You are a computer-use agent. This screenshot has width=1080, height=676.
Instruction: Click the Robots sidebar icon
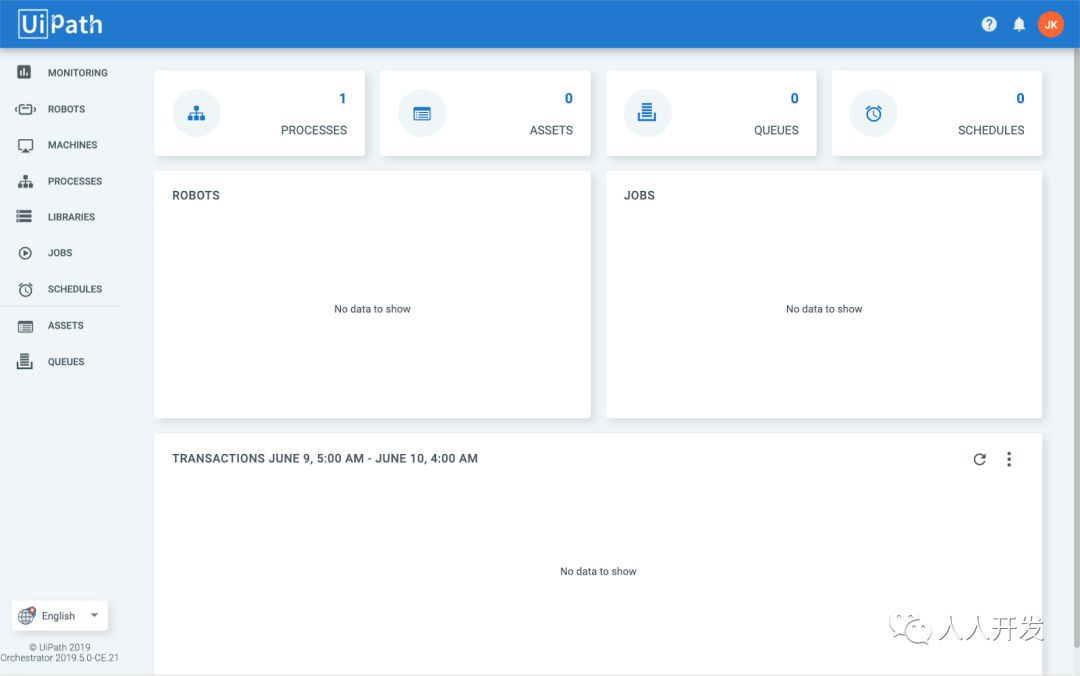[x=25, y=109]
